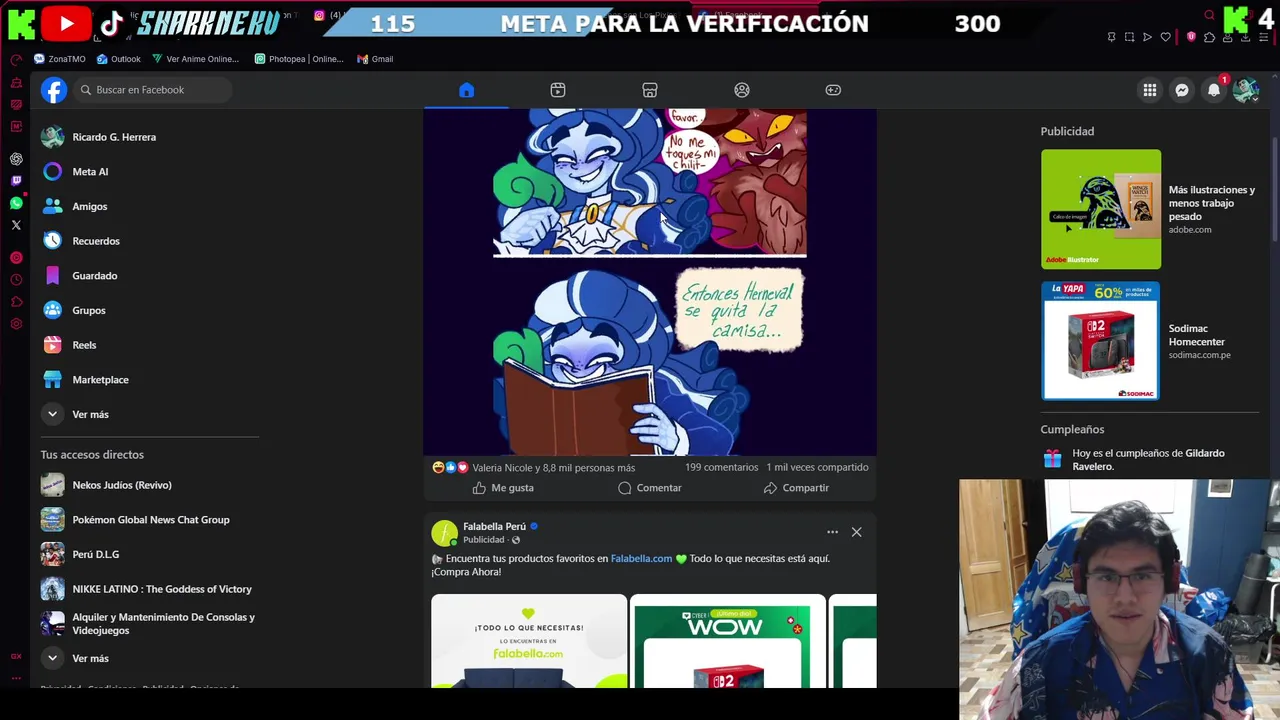The image size is (1280, 720).
Task: Open the Facebook logo home link
Action: click(x=54, y=90)
